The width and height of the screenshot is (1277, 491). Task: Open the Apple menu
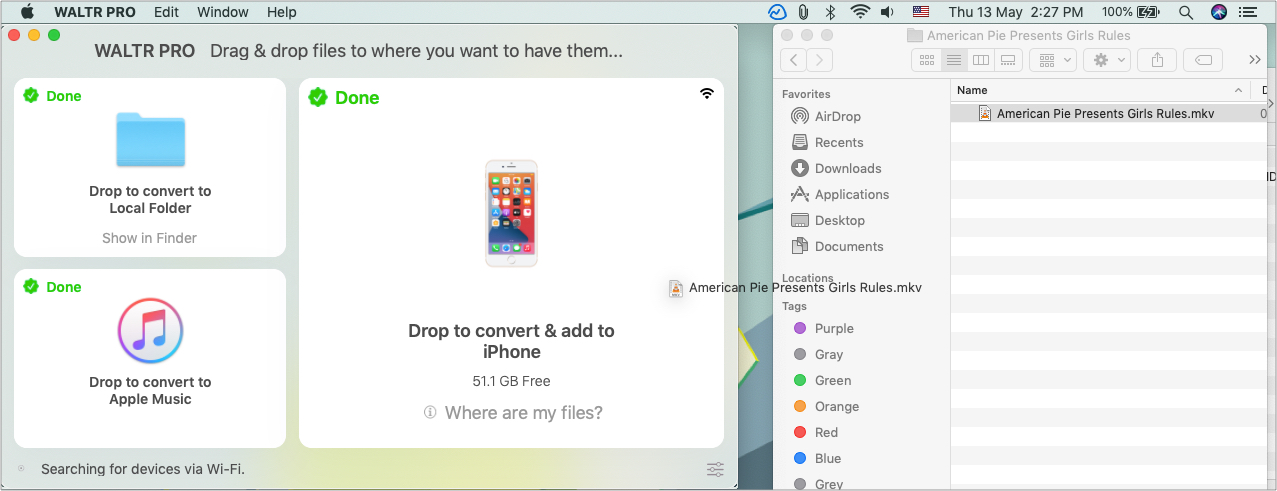click(27, 12)
